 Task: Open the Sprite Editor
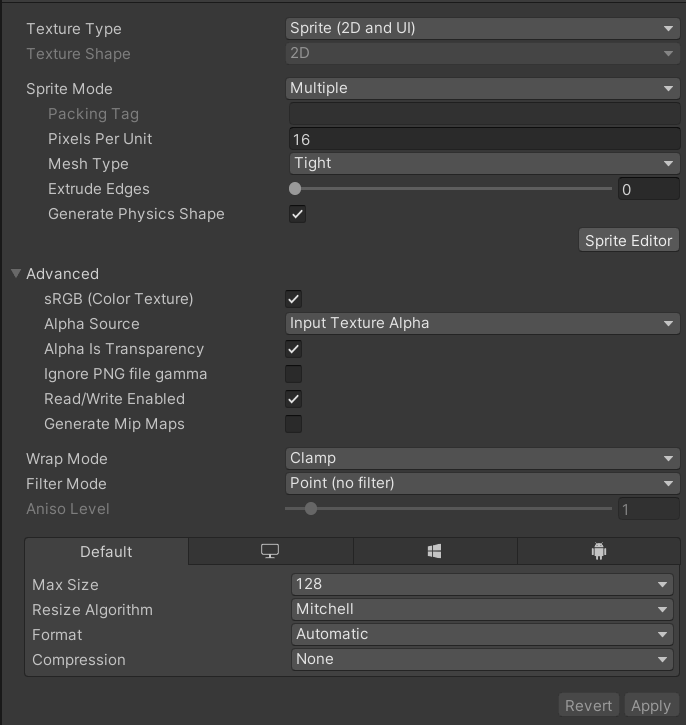tap(629, 240)
